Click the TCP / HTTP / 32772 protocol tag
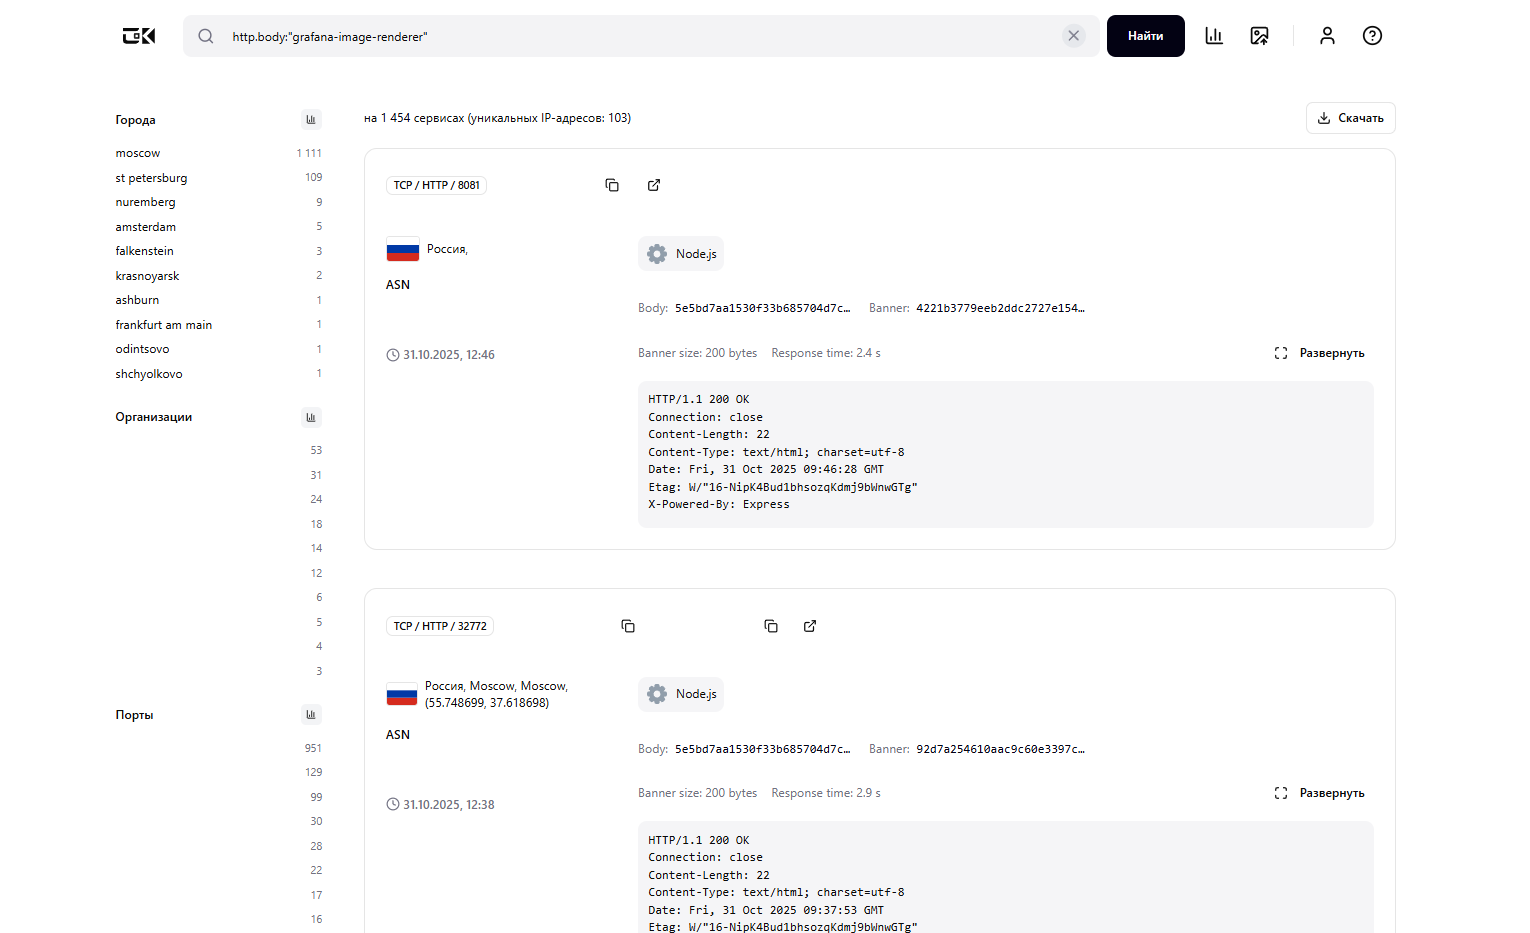Screen dimensions: 1530x933 click(439, 626)
